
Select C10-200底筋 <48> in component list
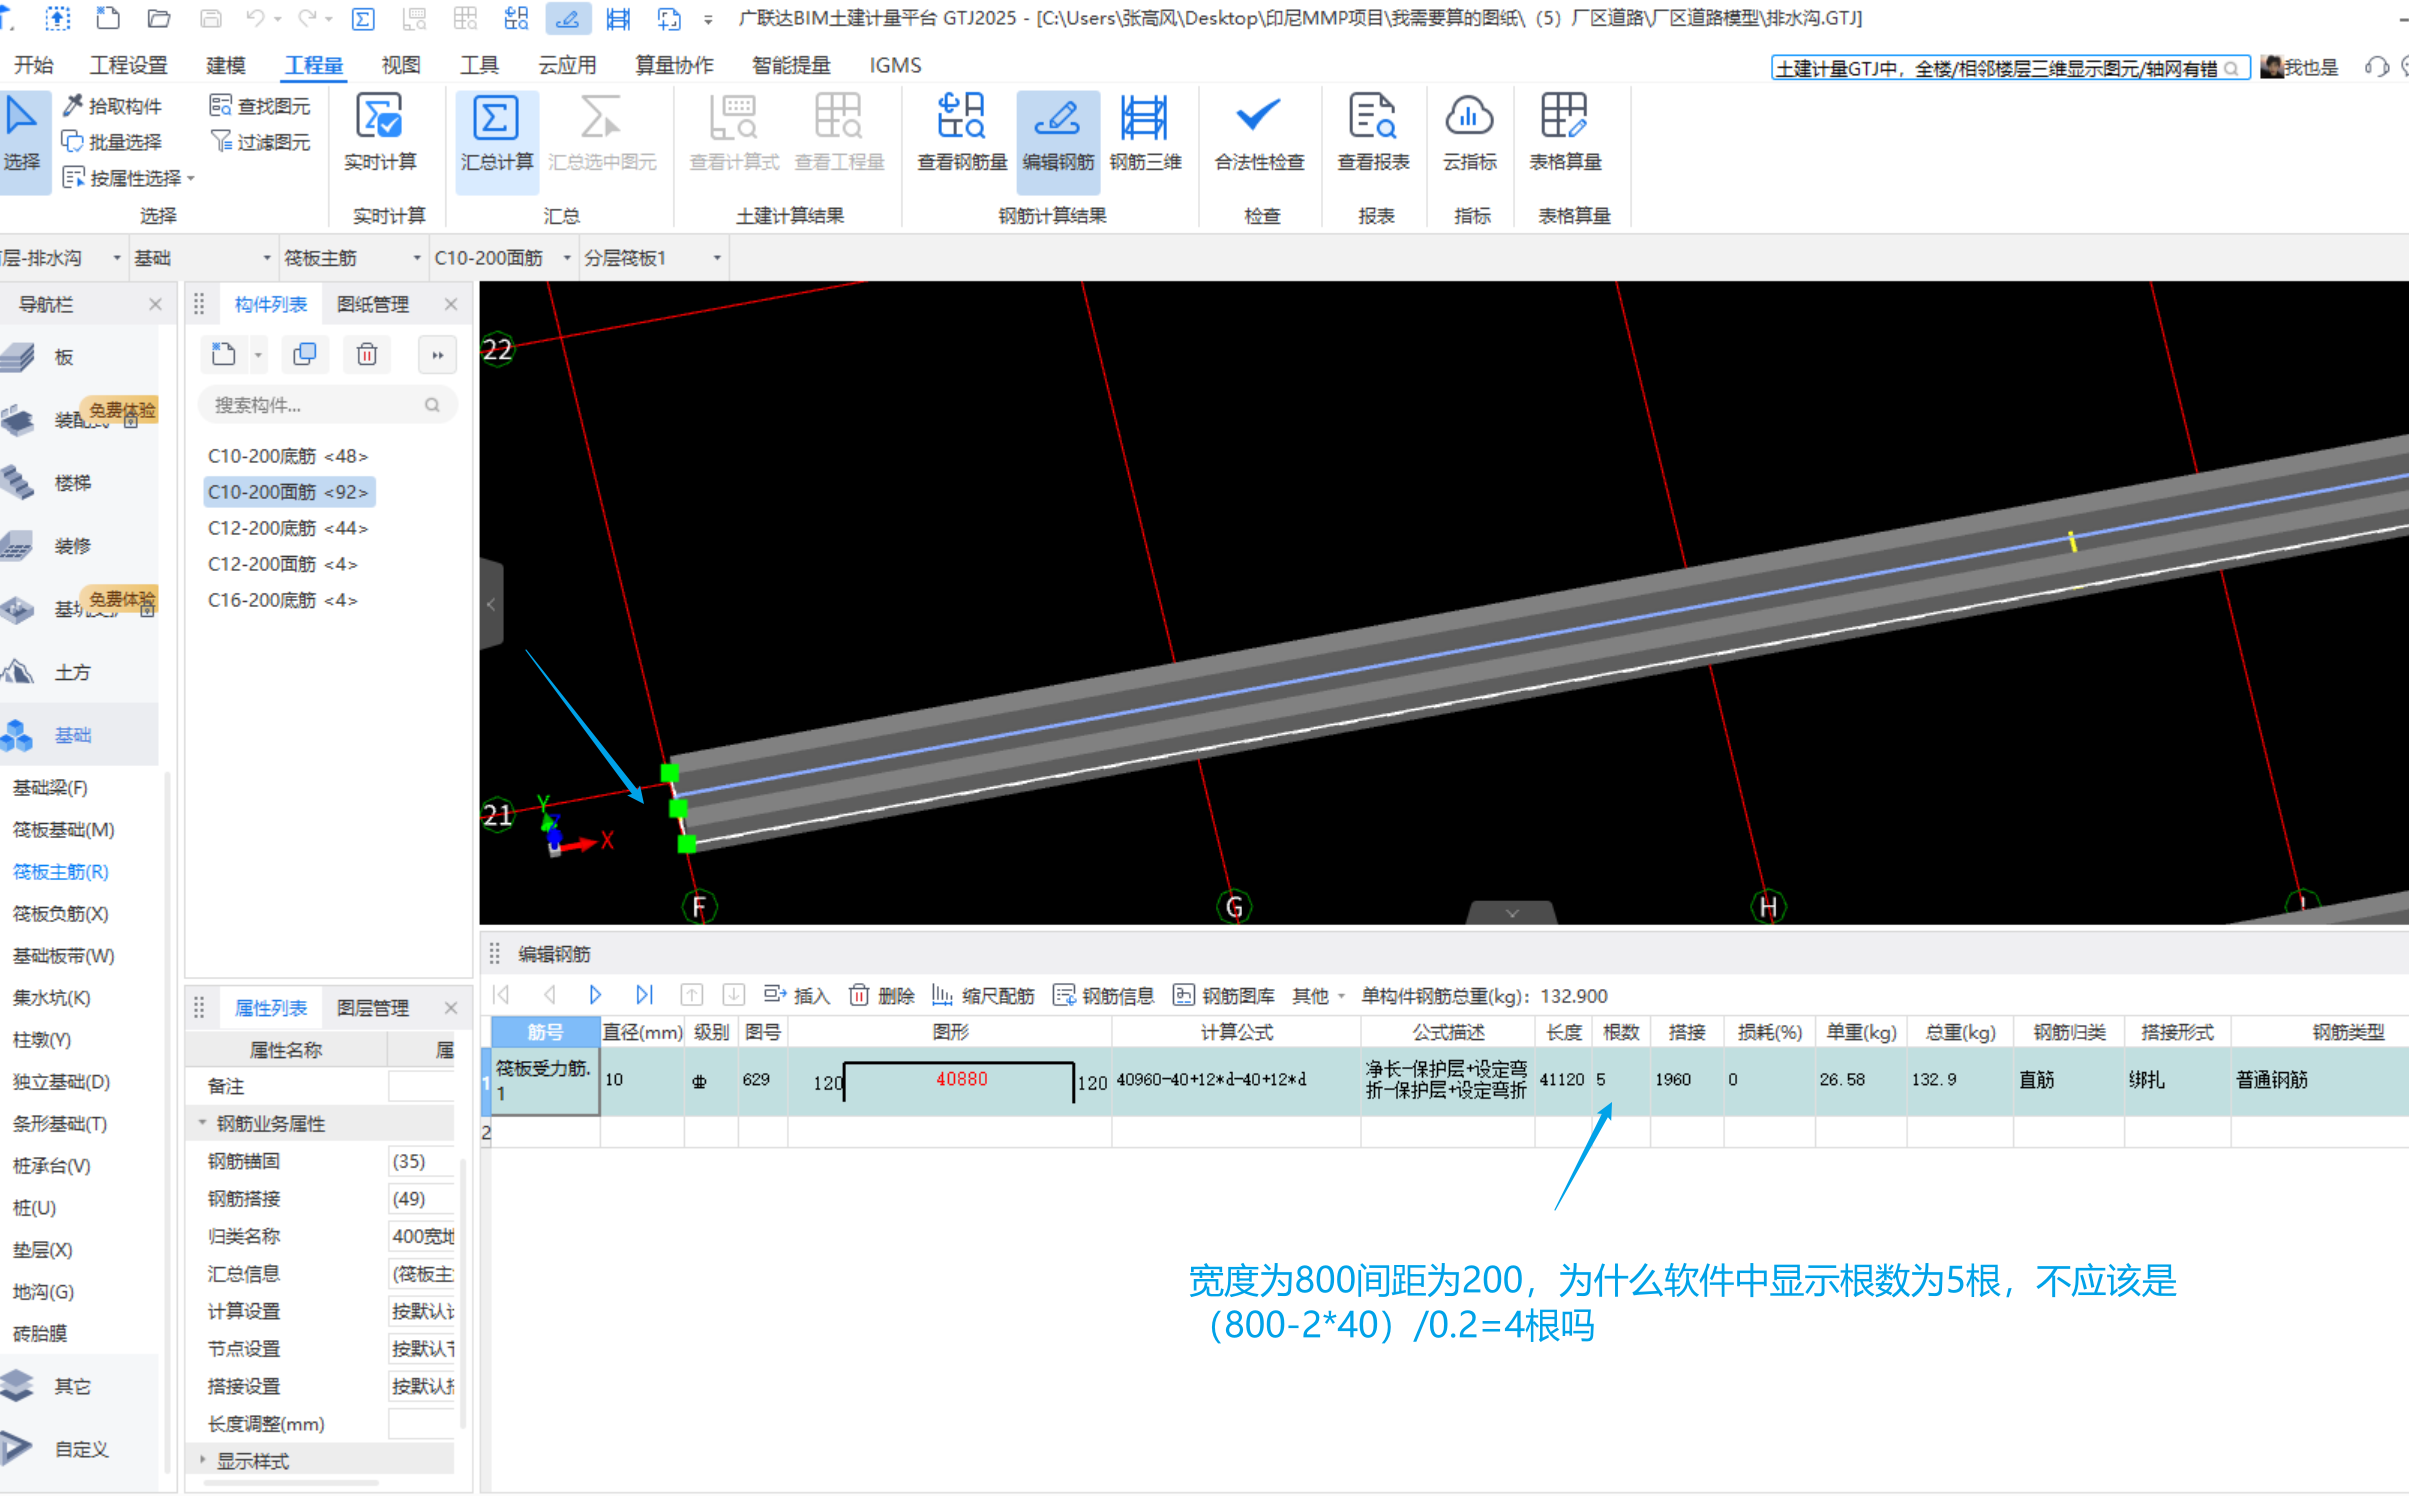click(288, 456)
